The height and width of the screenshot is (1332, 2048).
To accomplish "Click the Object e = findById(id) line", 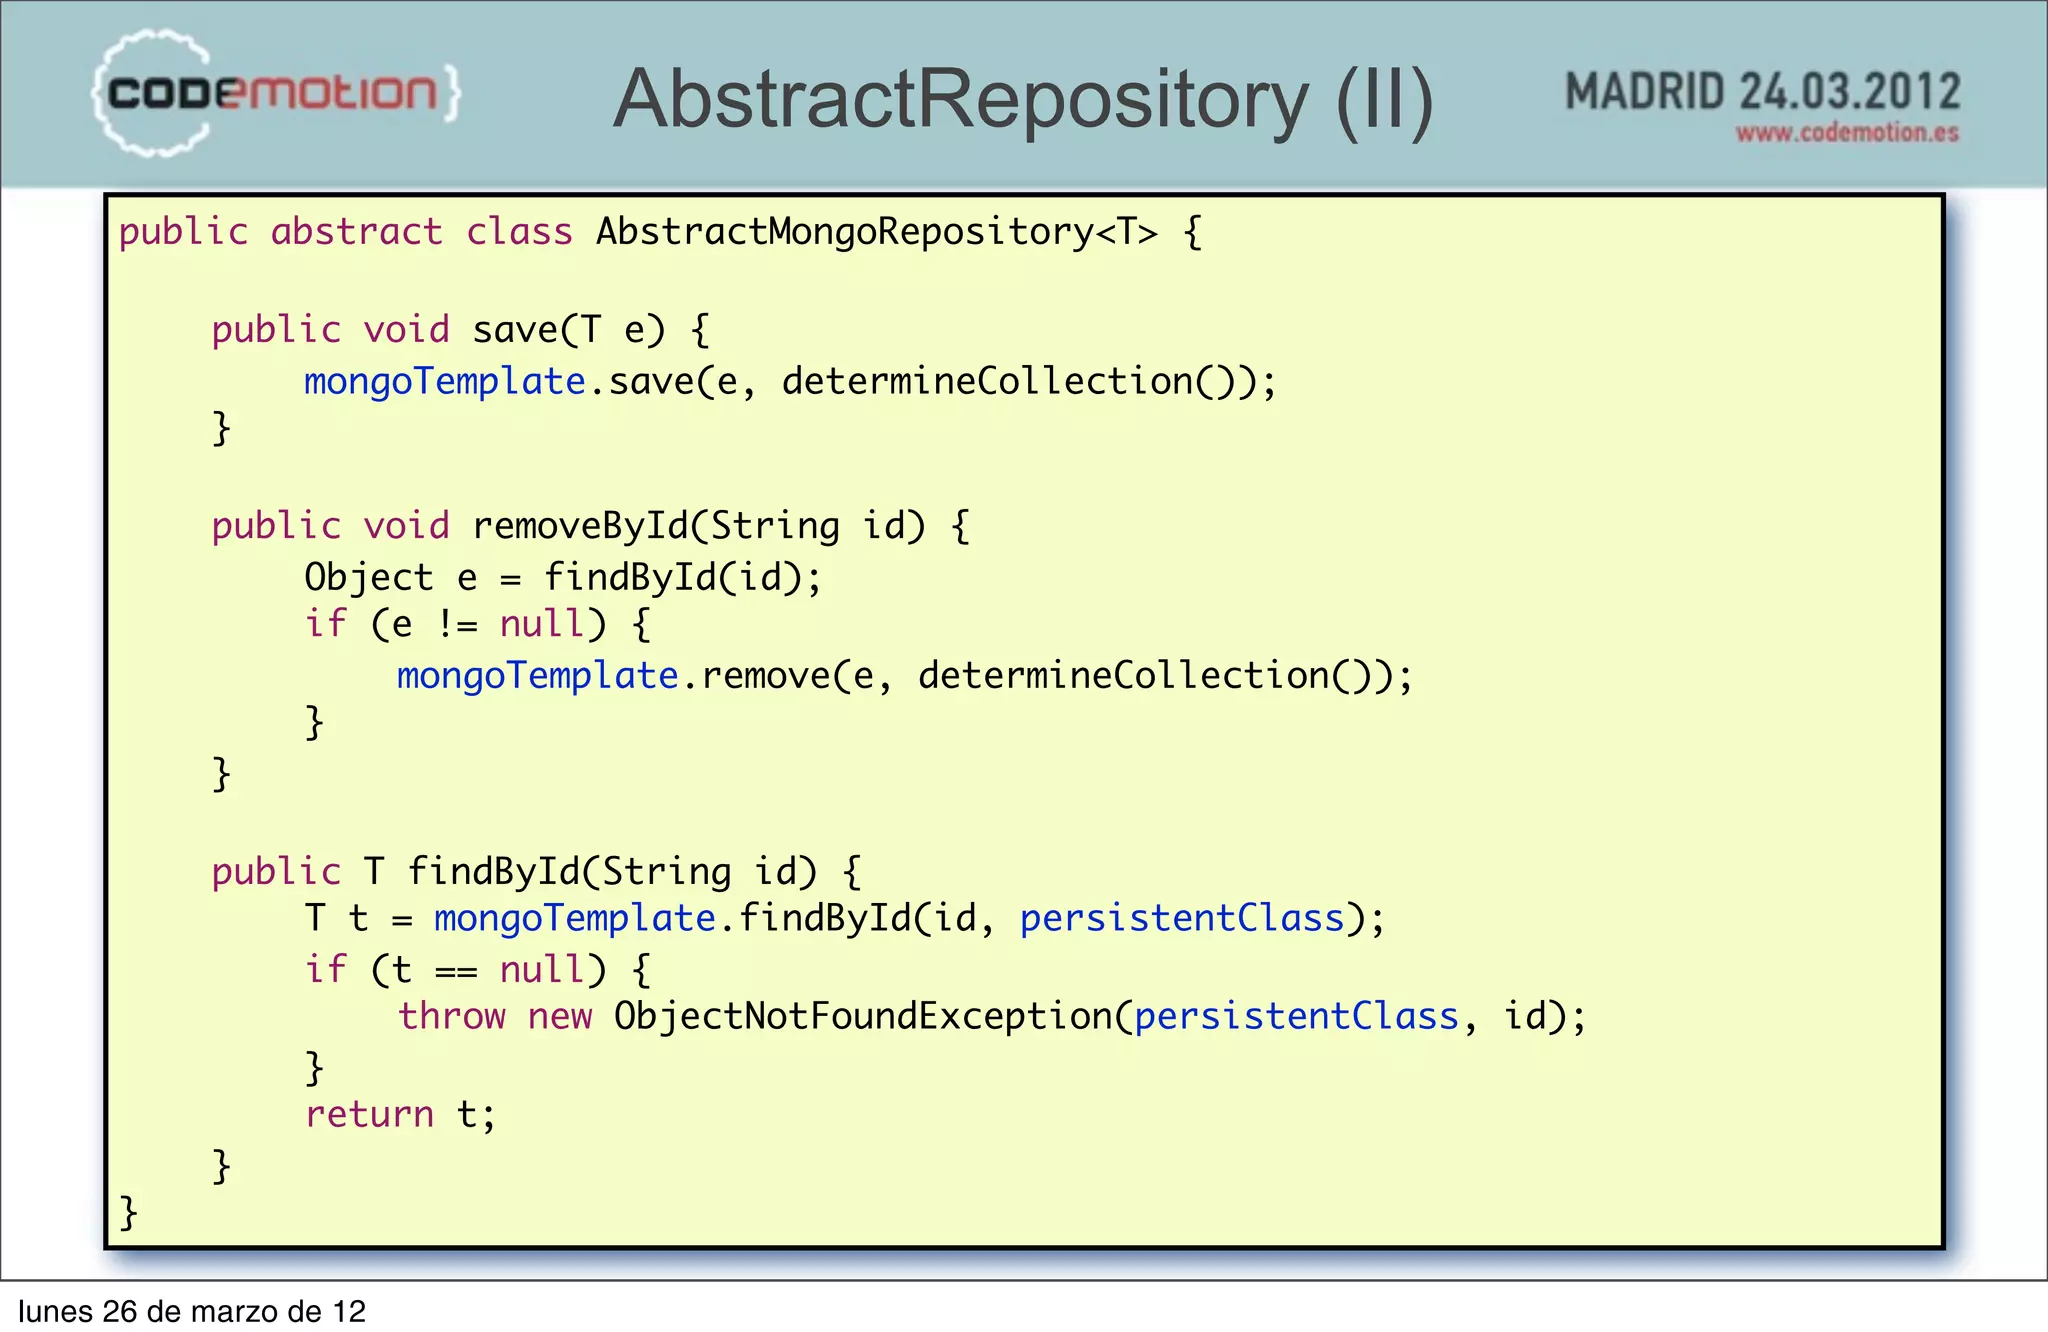I will 562,578.
